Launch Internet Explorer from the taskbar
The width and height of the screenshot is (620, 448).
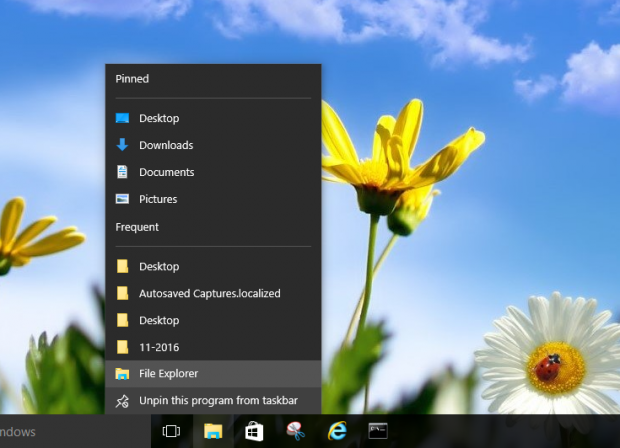pyautogui.click(x=336, y=431)
